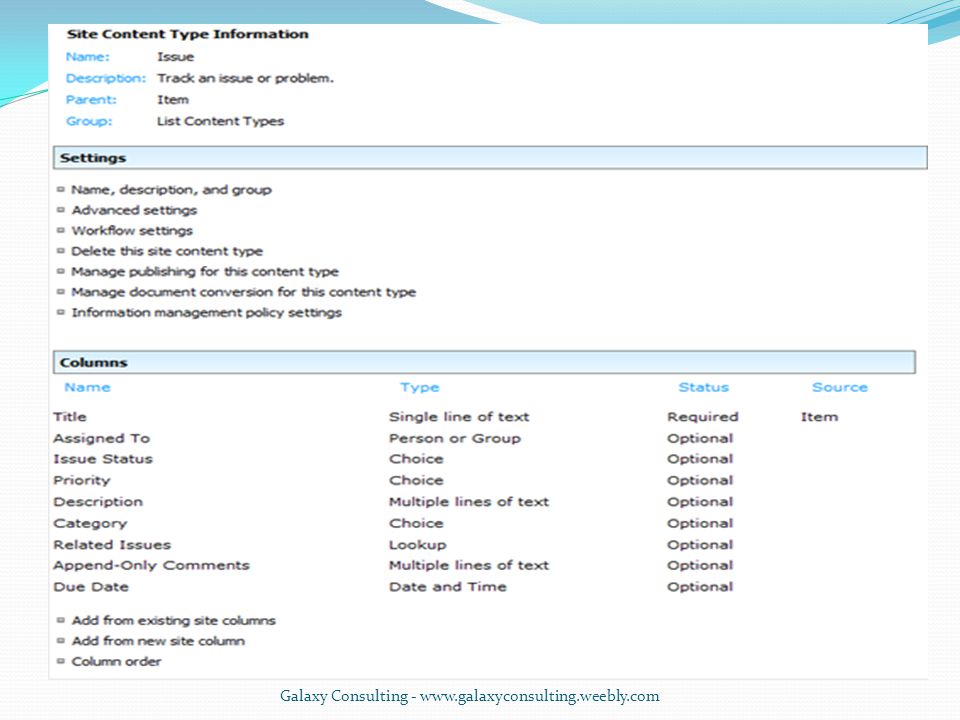Click Delete this site content type
960x720 pixels.
pos(167,251)
